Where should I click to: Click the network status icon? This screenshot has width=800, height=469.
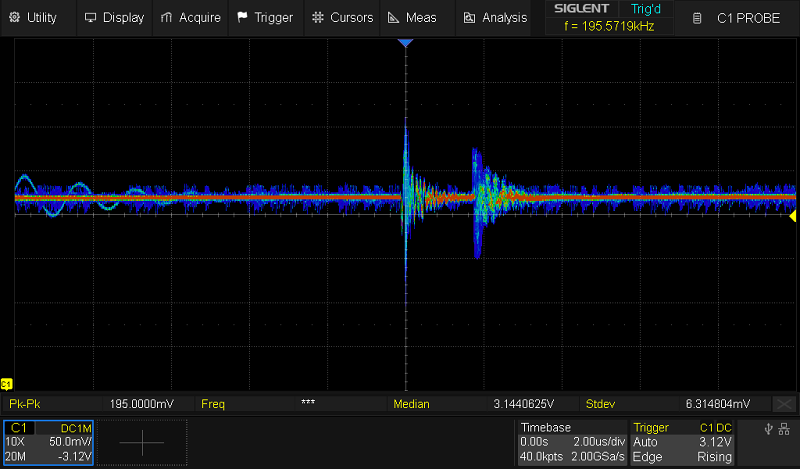point(785,430)
